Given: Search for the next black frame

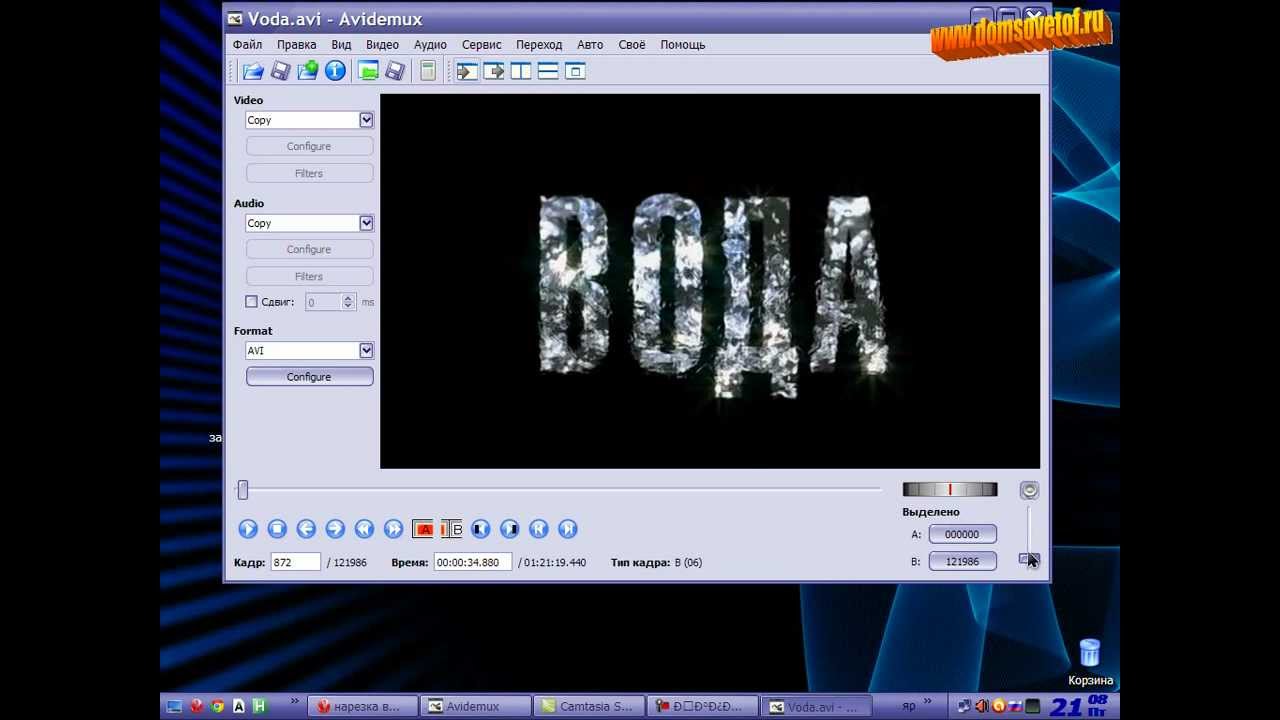Looking at the screenshot, I should coord(510,529).
